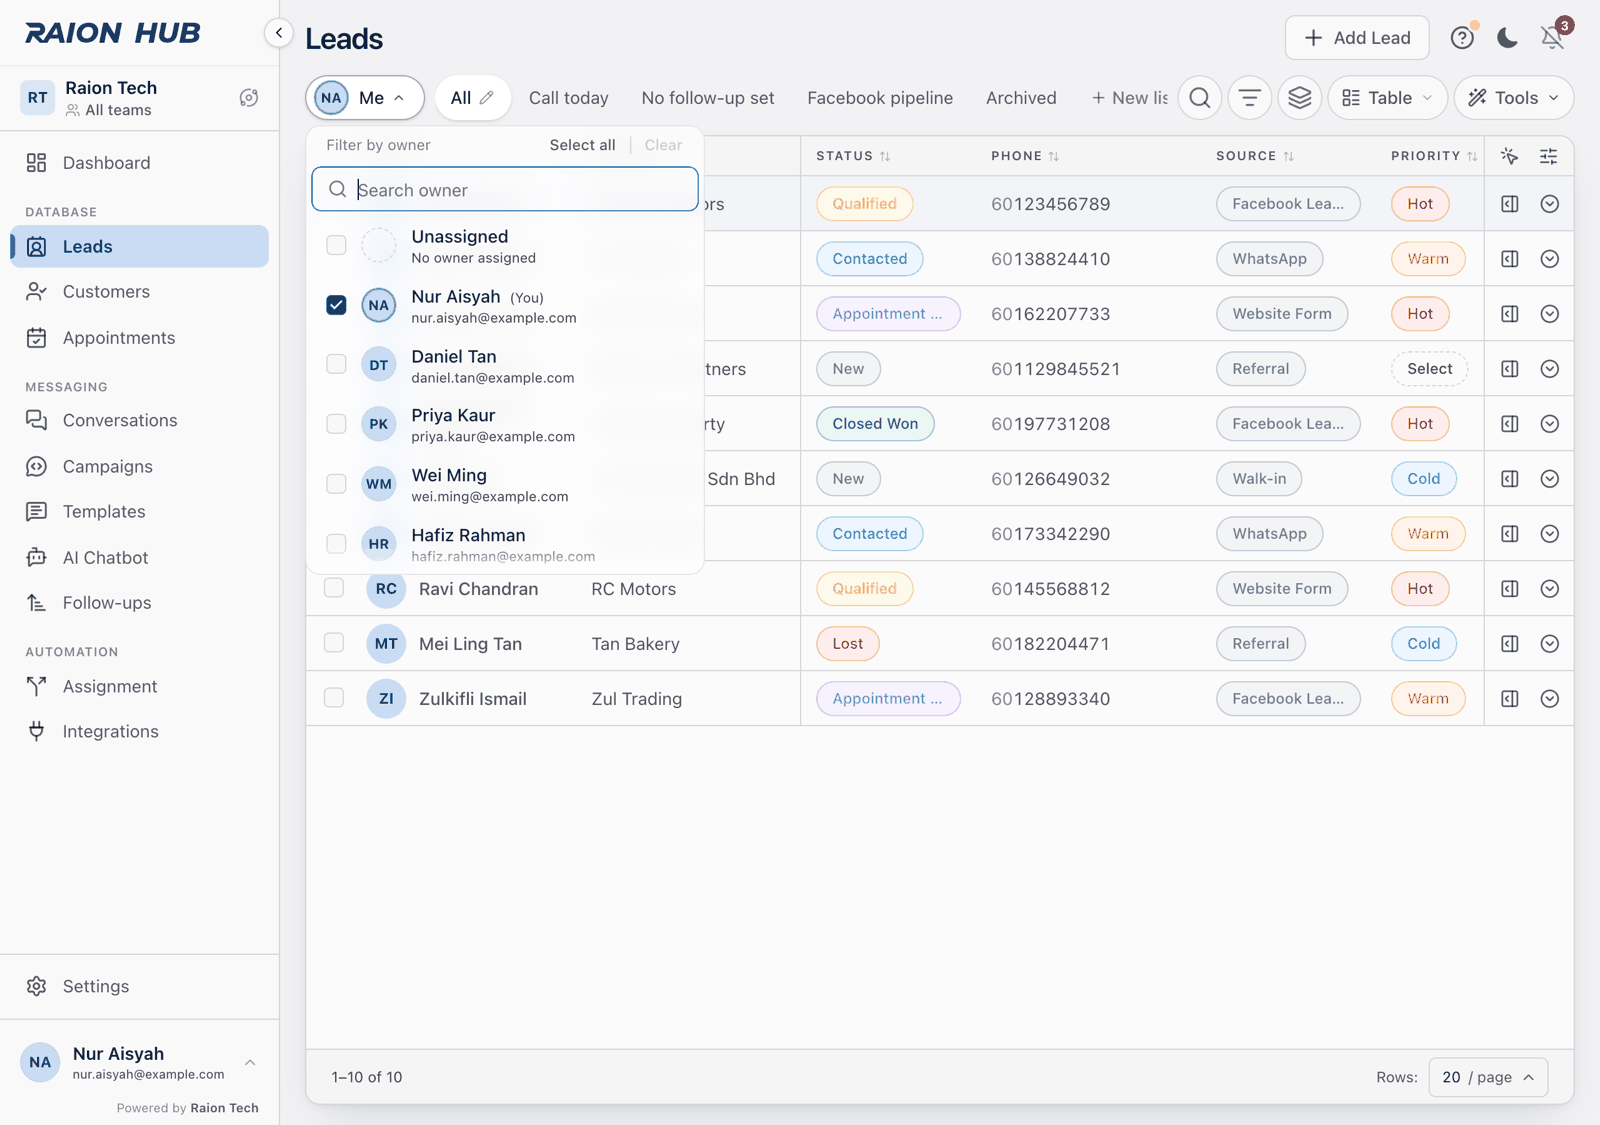Click the Hot priority badge for Ravi Chandran
The width and height of the screenshot is (1600, 1125).
pos(1420,589)
